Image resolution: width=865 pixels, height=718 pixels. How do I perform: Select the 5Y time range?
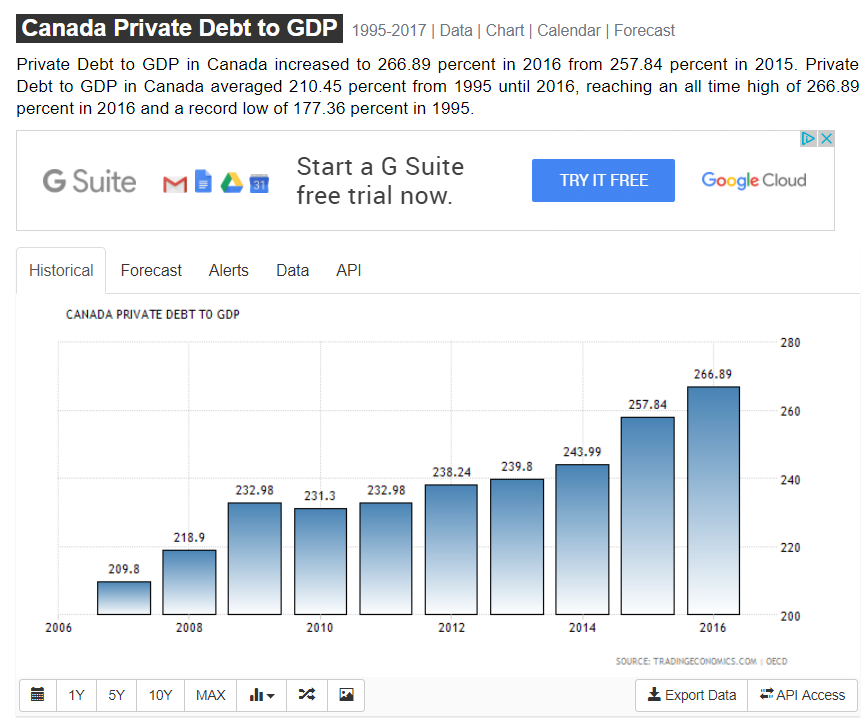116,695
